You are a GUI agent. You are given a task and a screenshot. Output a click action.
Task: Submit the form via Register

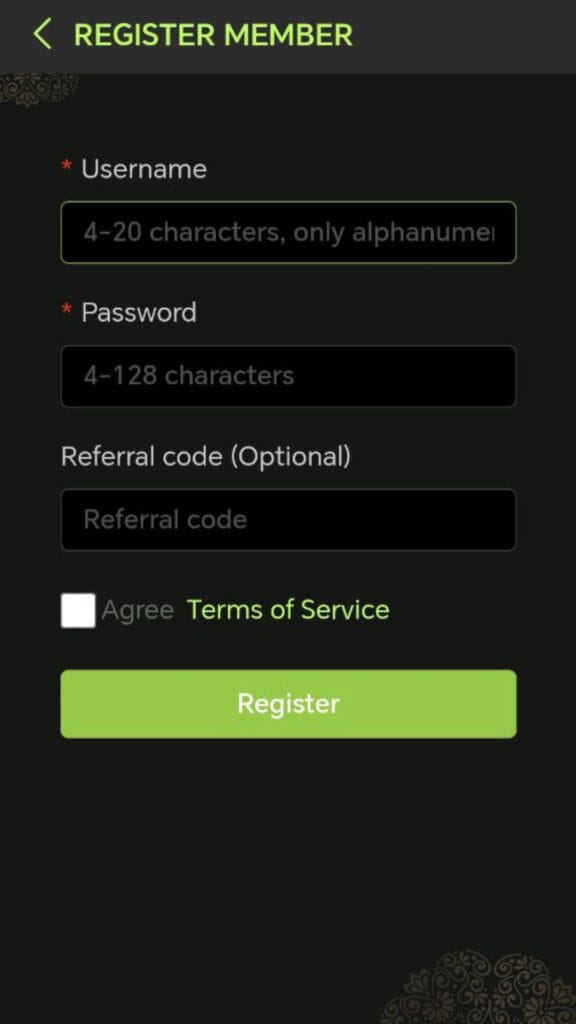point(288,703)
